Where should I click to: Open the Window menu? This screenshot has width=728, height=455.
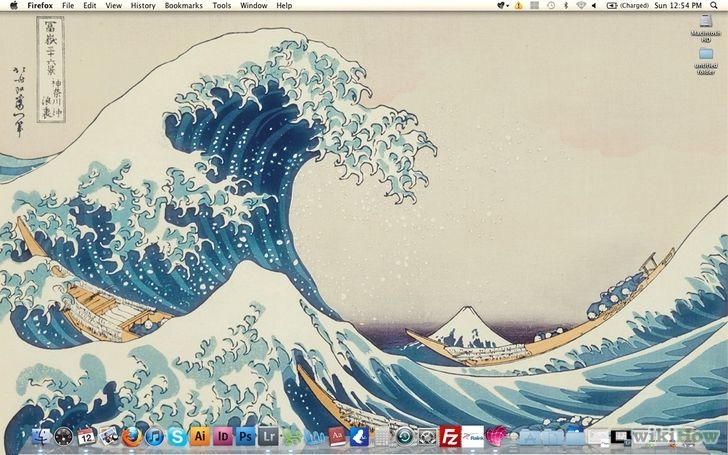254,6
